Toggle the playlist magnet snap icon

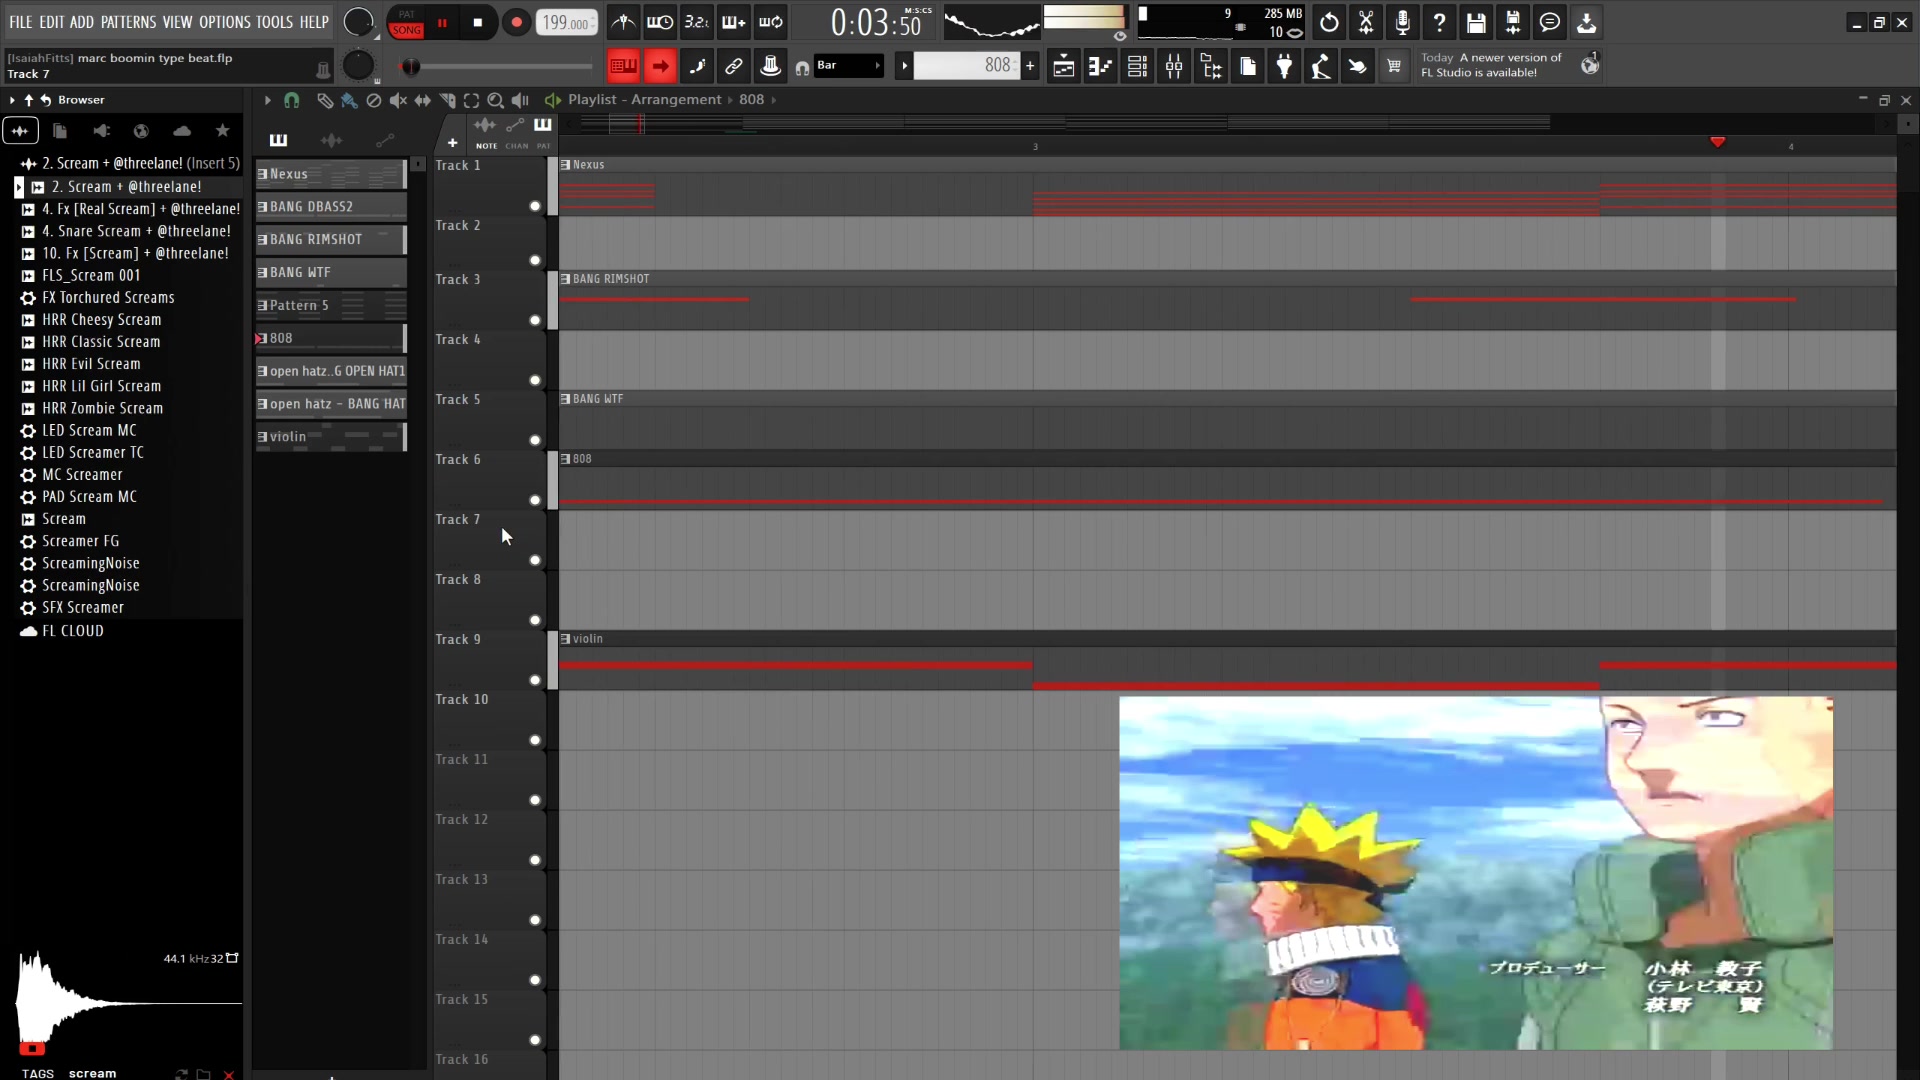292,100
